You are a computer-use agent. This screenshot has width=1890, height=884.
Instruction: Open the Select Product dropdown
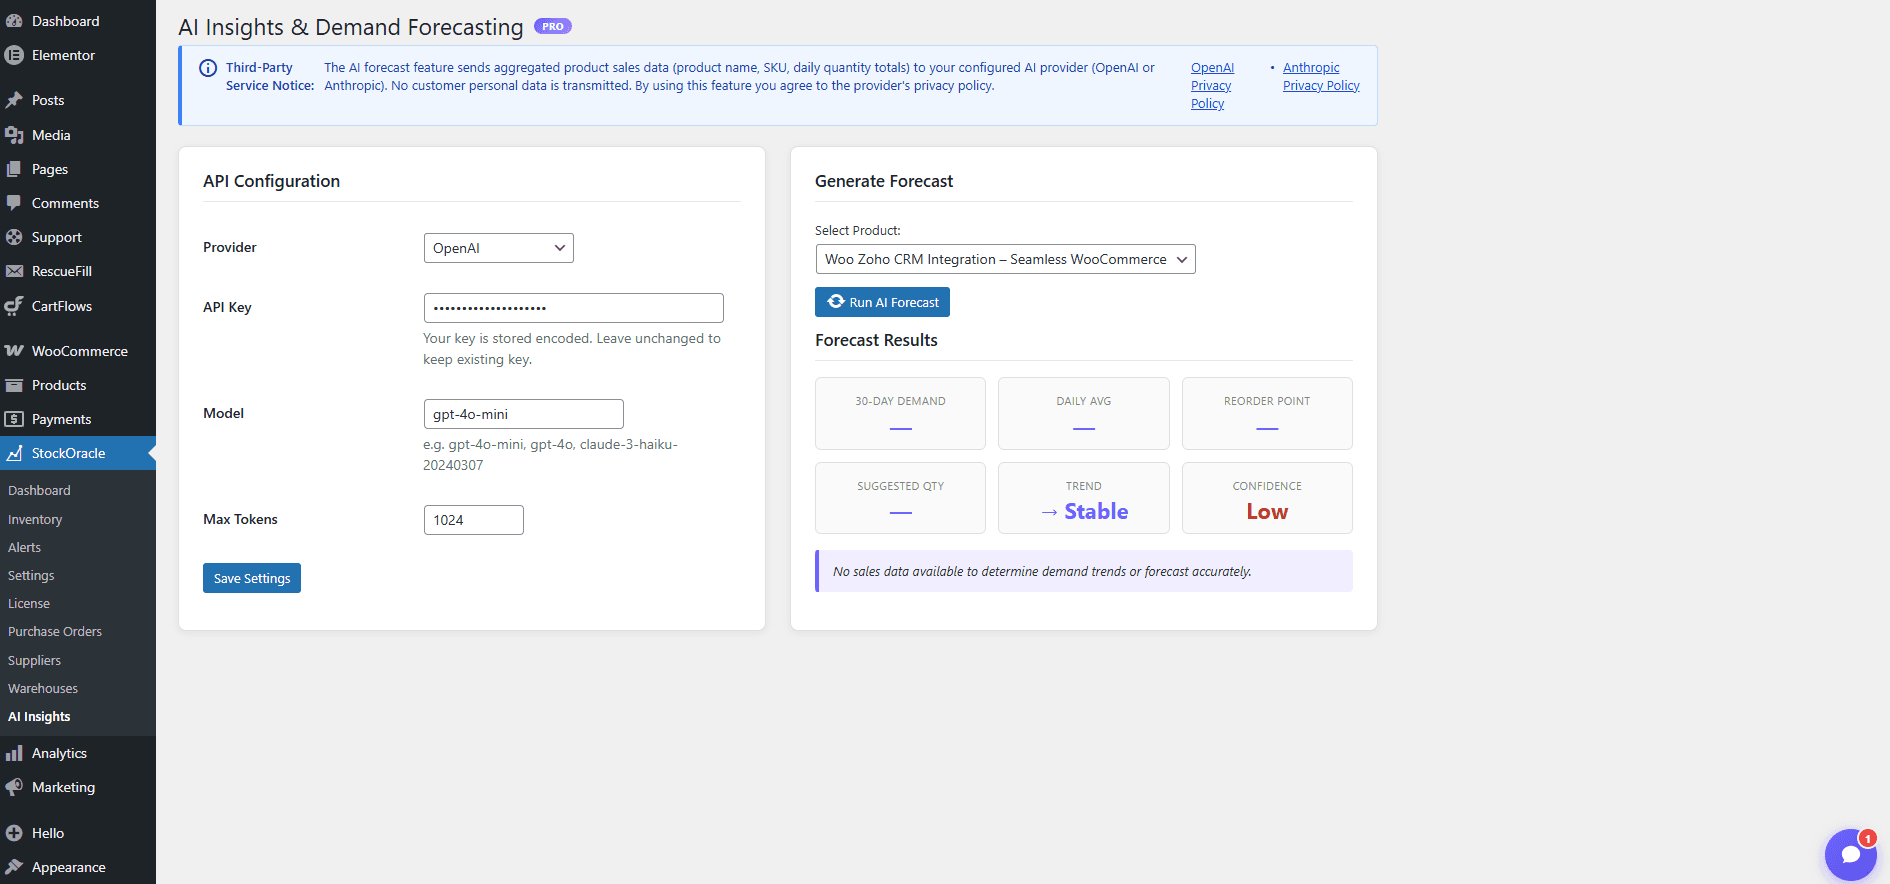[1006, 259]
